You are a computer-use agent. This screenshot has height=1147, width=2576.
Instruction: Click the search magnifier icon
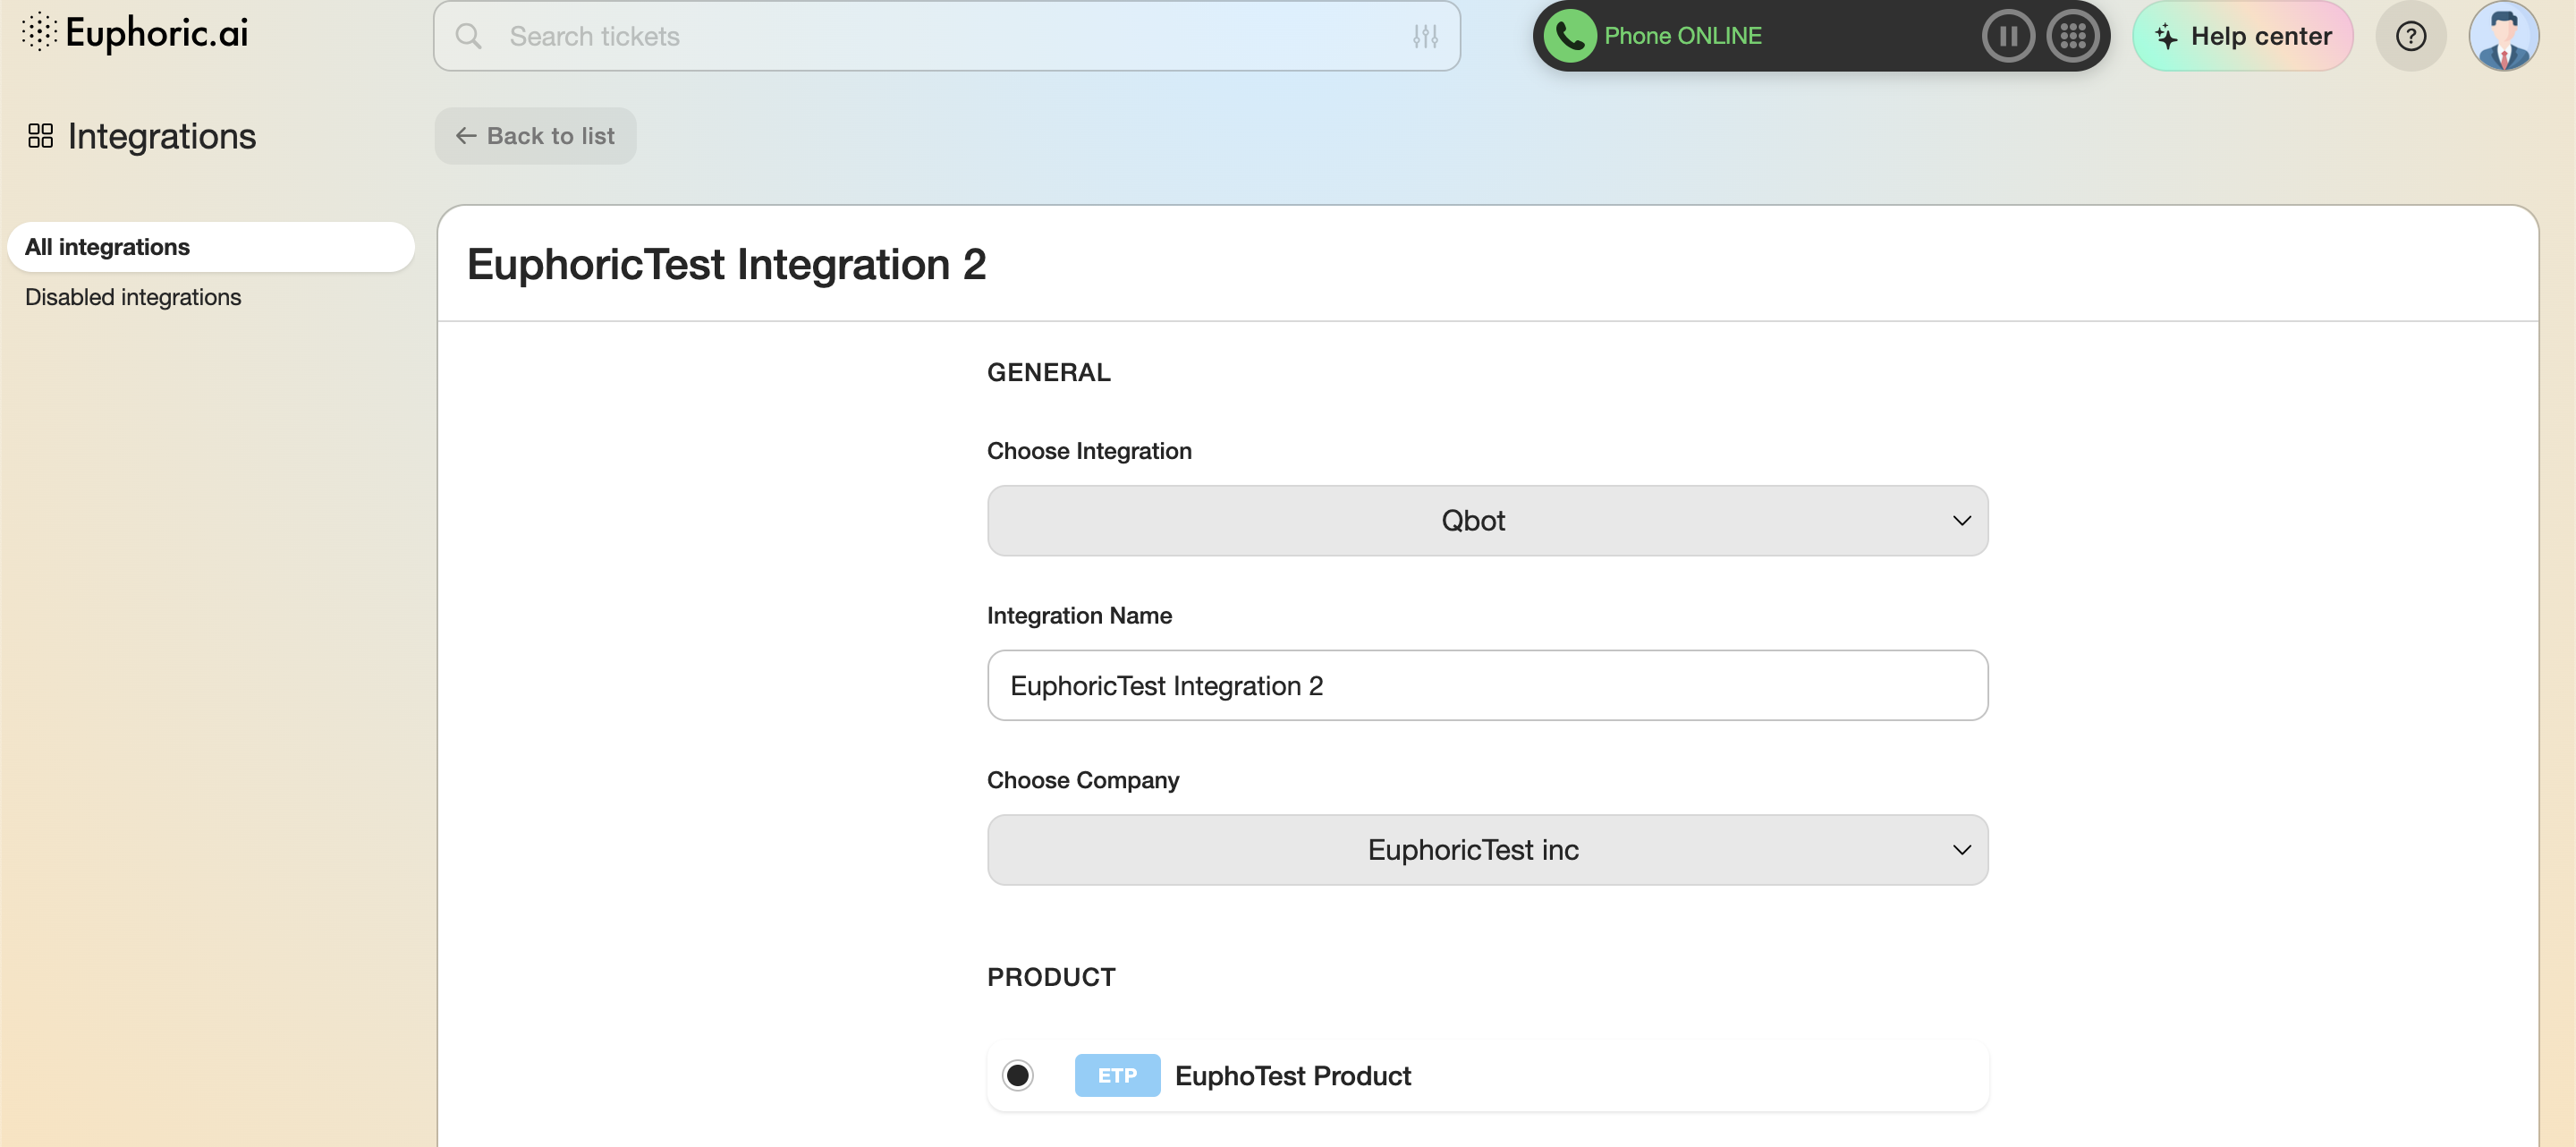[x=468, y=36]
